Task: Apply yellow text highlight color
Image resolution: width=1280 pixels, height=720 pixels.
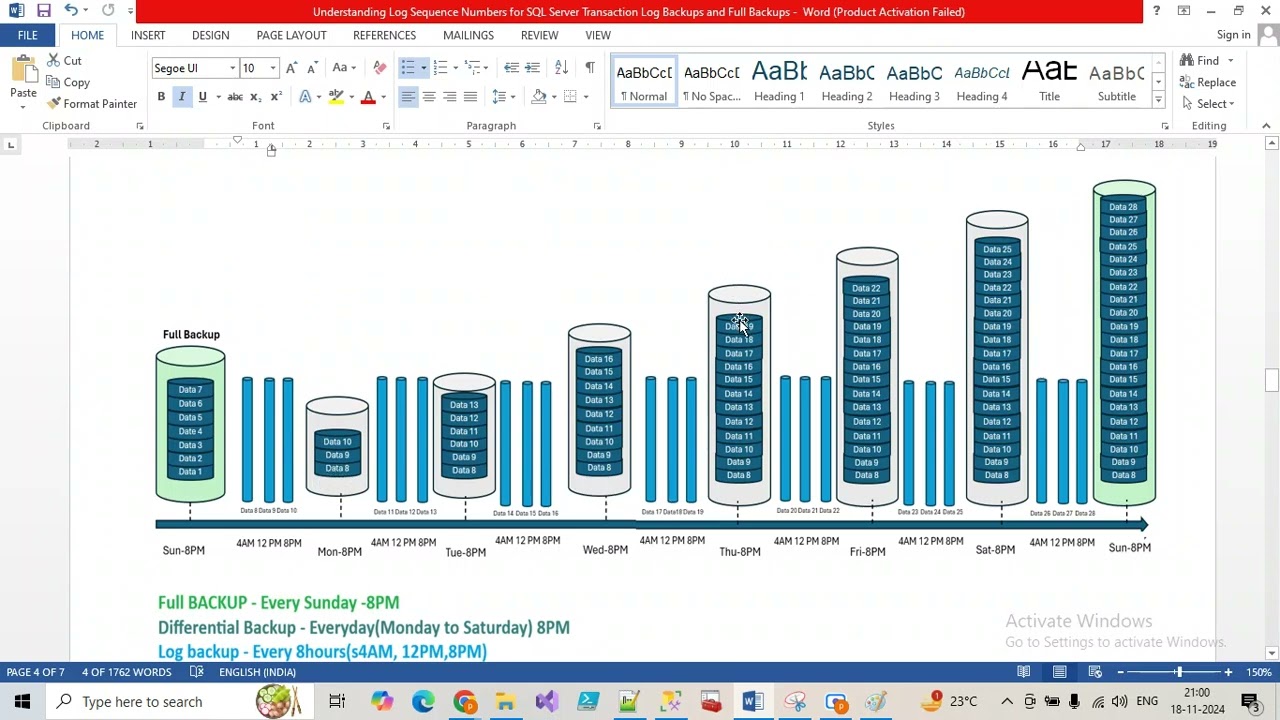Action: 335,97
